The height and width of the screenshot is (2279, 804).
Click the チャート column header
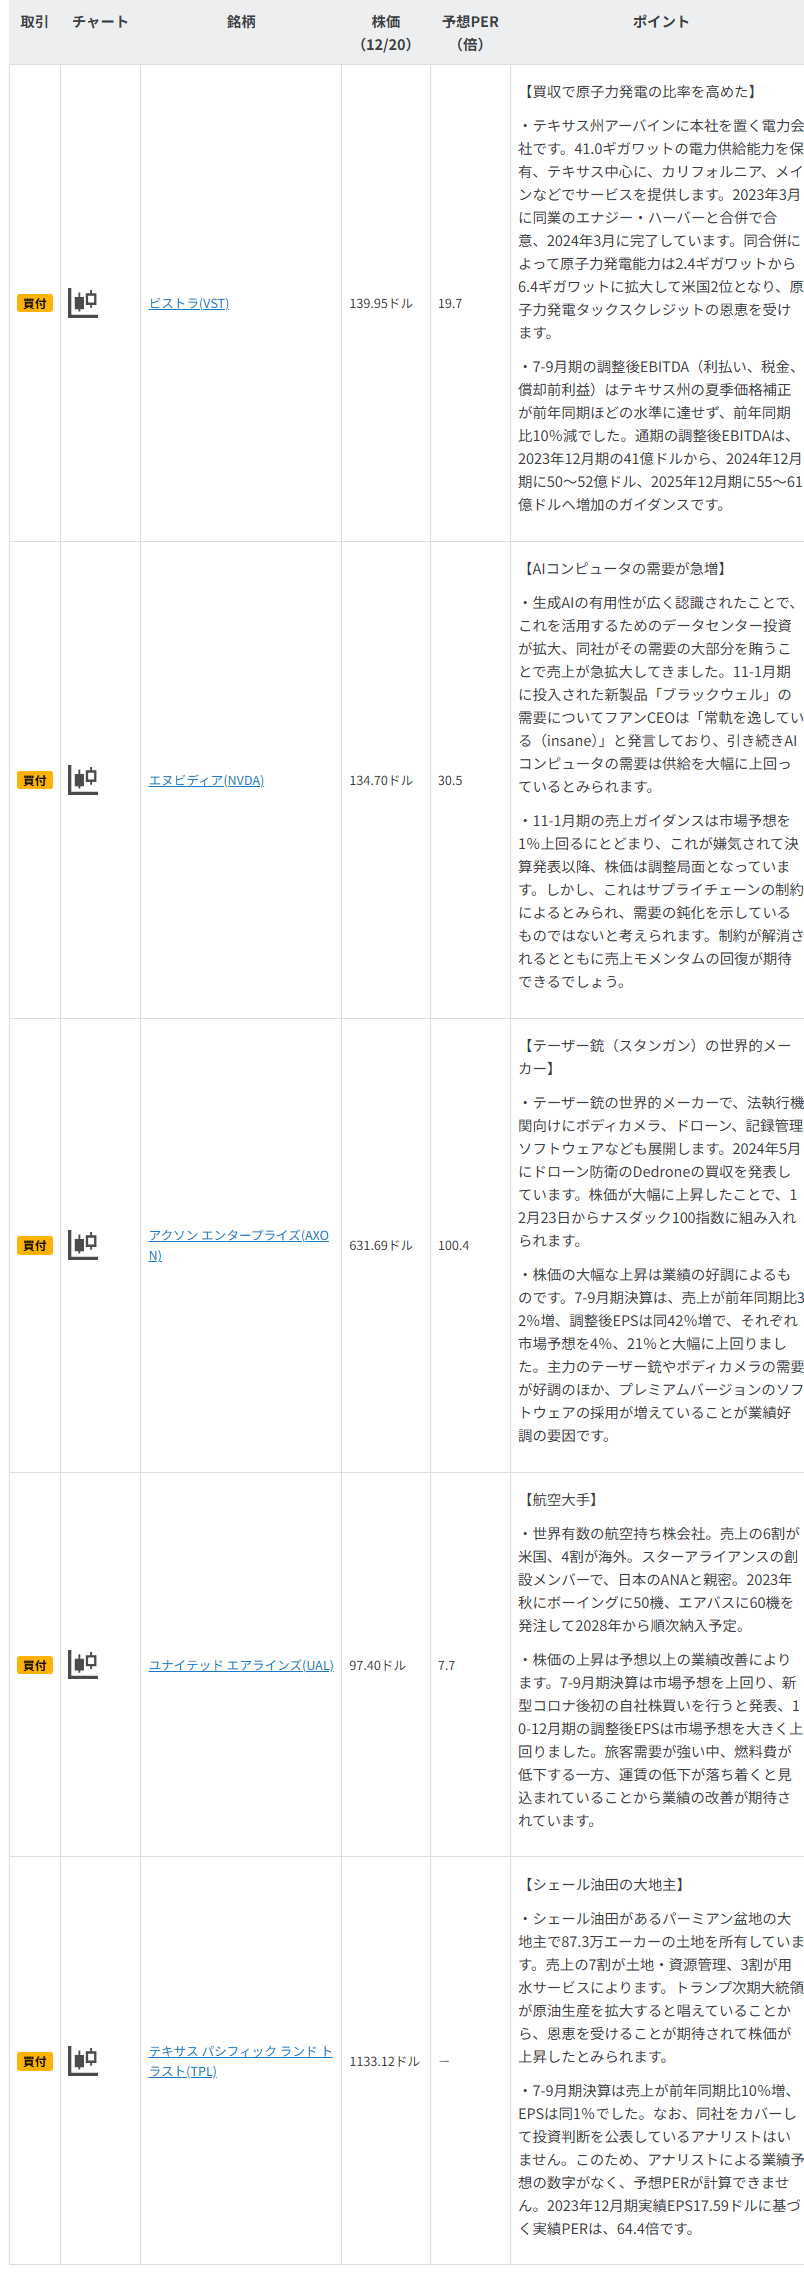[x=100, y=22]
